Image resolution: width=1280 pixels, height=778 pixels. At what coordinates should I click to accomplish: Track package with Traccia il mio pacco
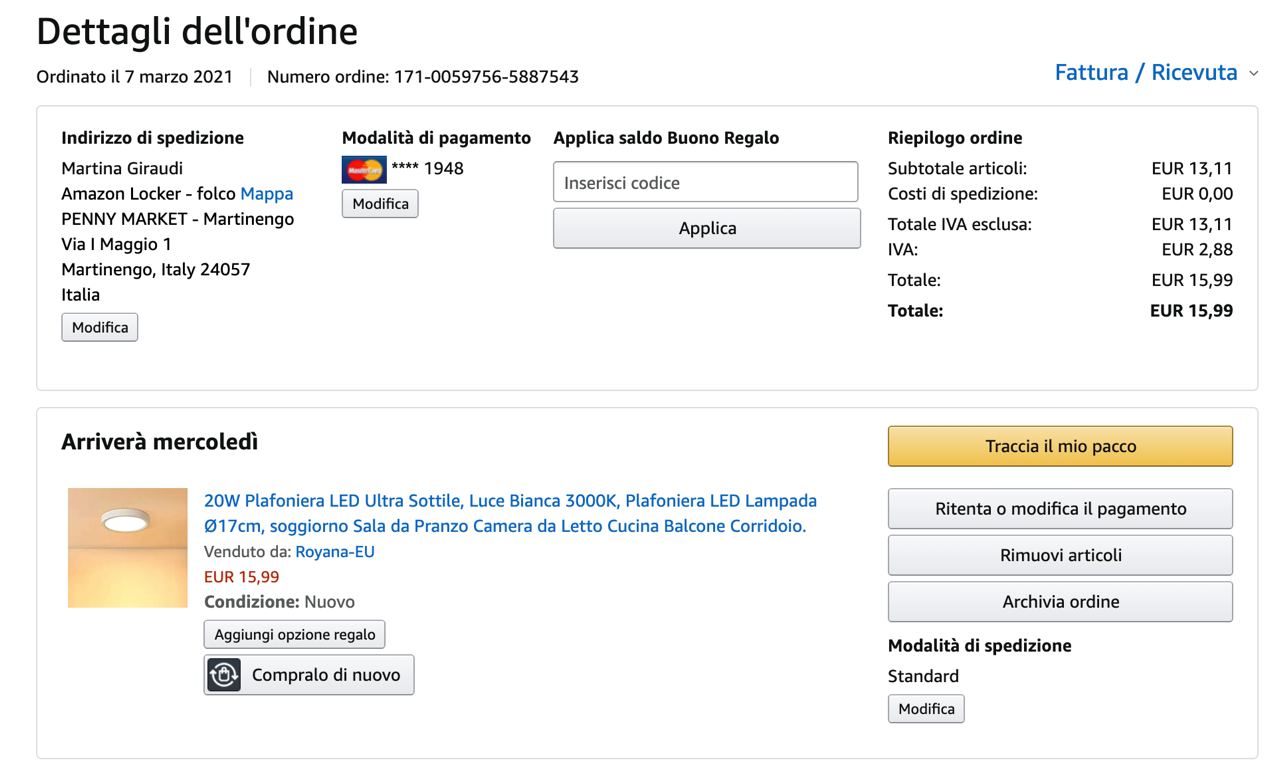(x=1060, y=447)
